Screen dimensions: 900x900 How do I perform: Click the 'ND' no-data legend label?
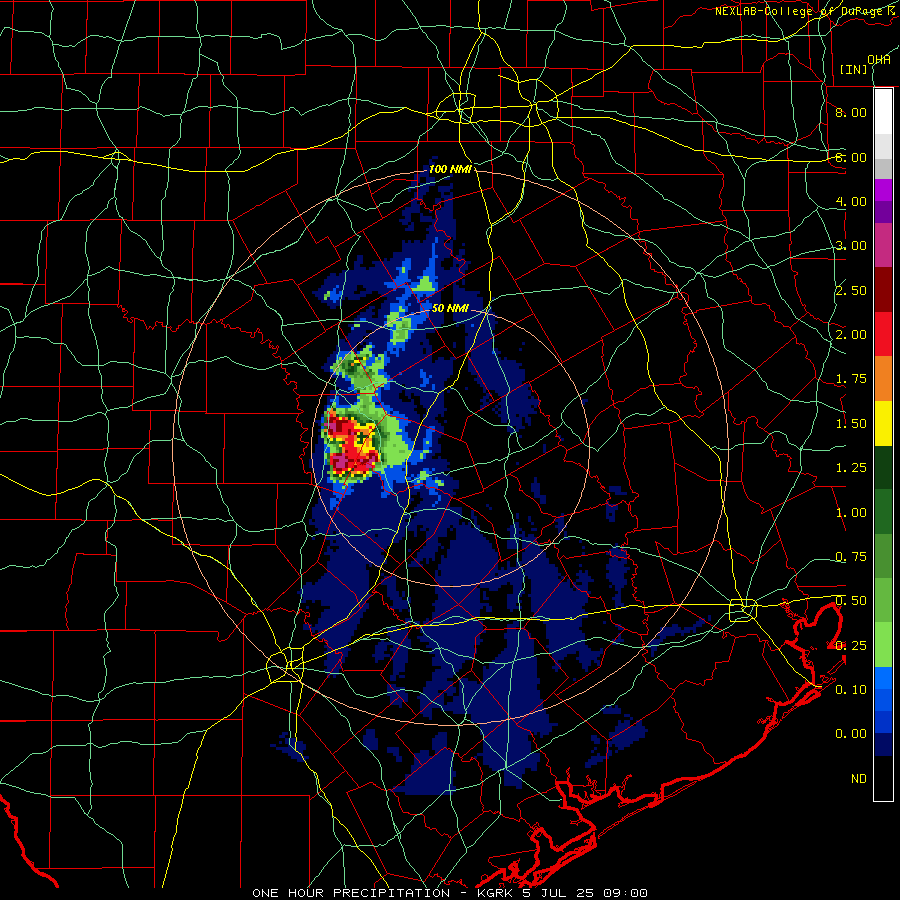859,779
